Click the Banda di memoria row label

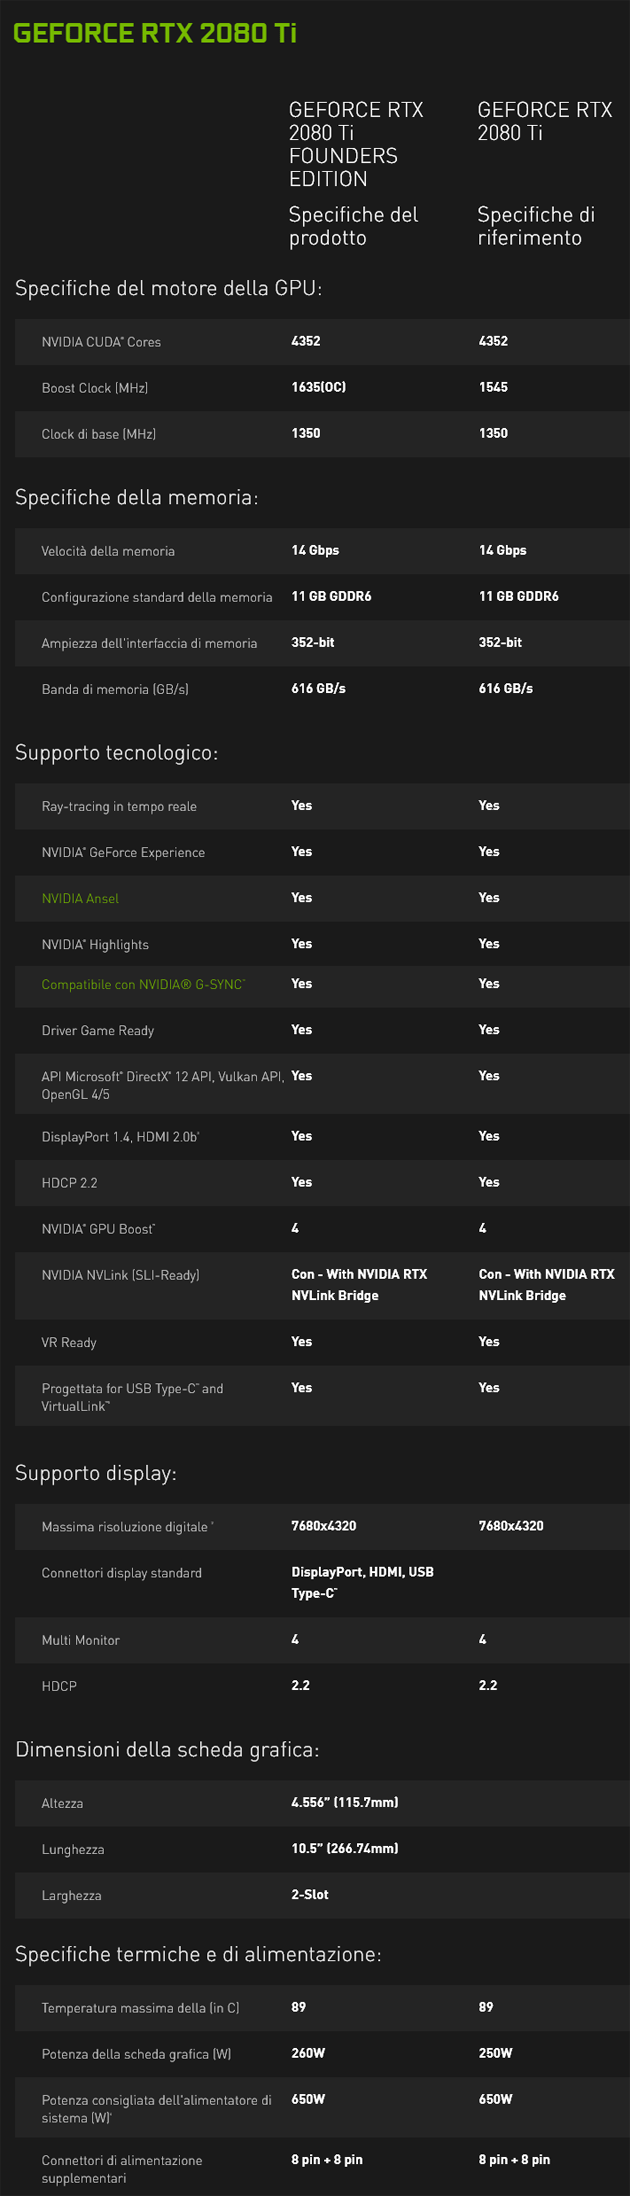(x=115, y=689)
